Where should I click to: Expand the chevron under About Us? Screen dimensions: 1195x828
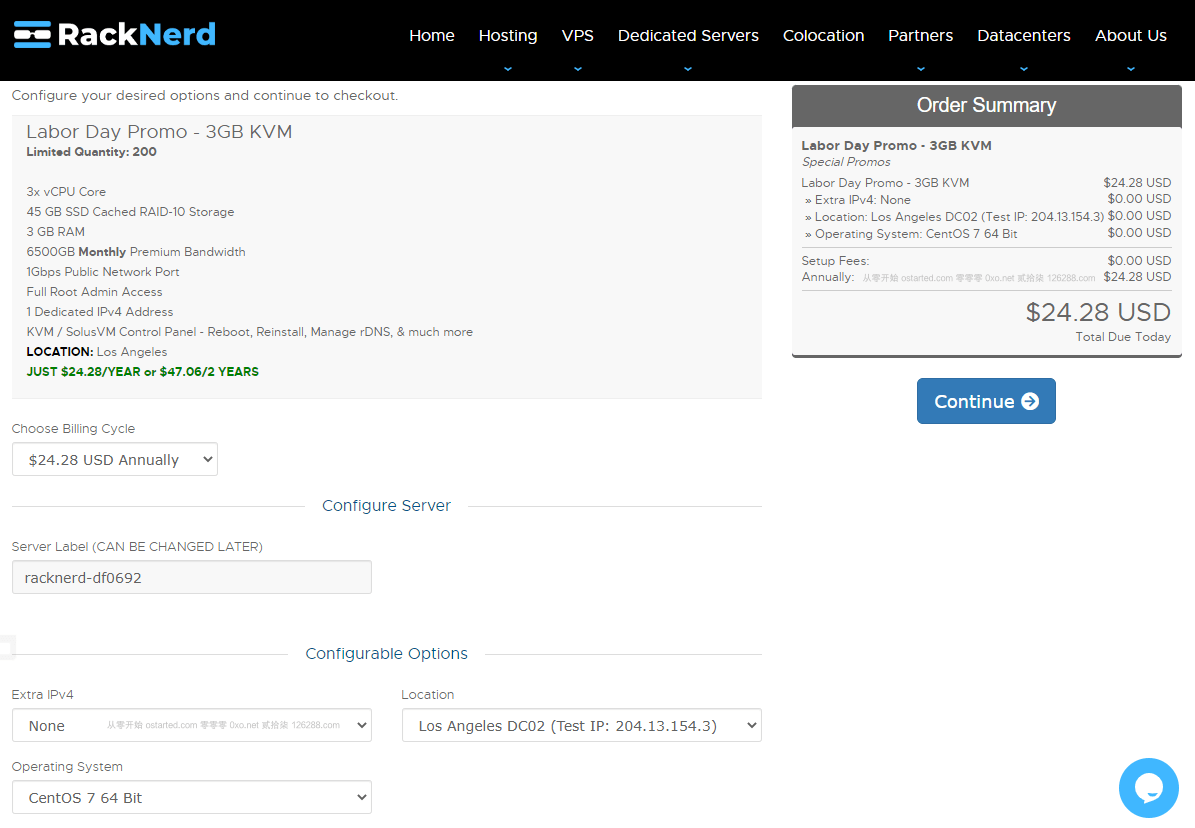click(x=1131, y=69)
